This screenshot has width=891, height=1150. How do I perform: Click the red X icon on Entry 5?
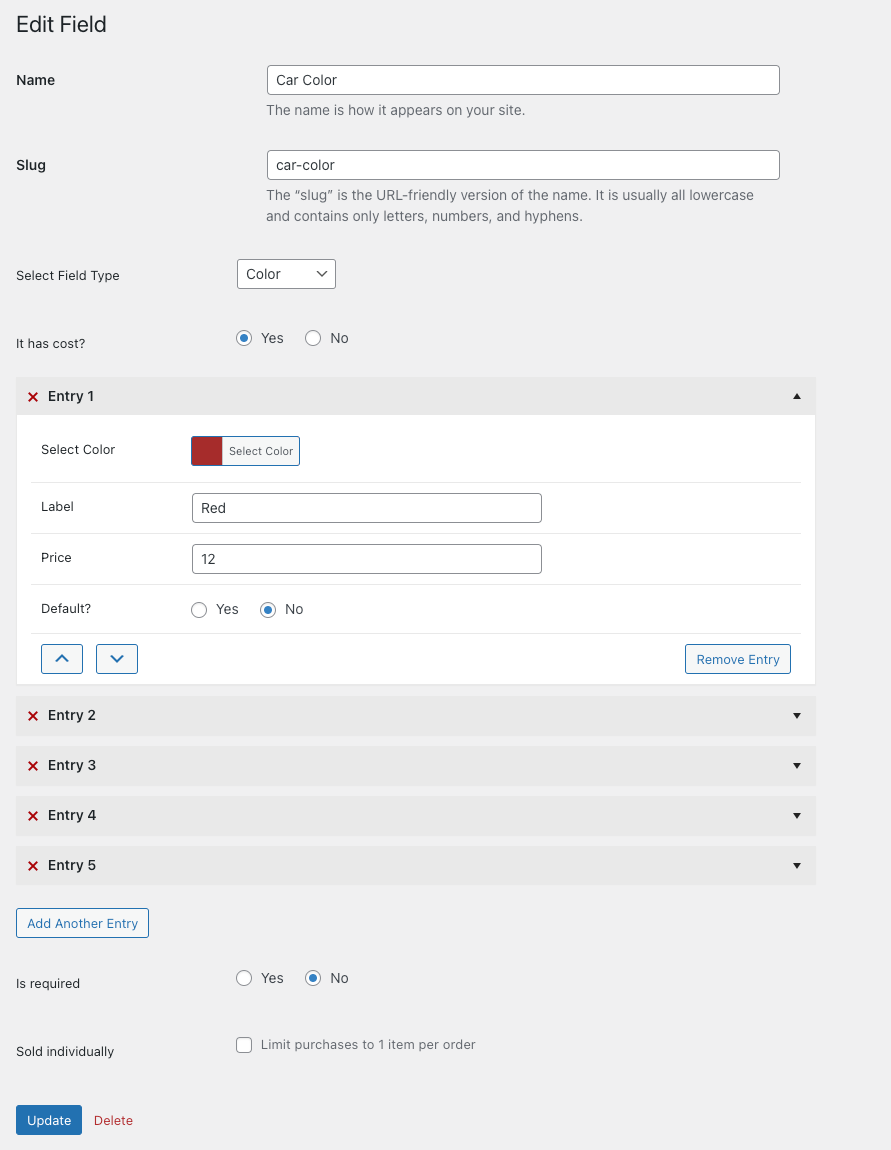[33, 866]
